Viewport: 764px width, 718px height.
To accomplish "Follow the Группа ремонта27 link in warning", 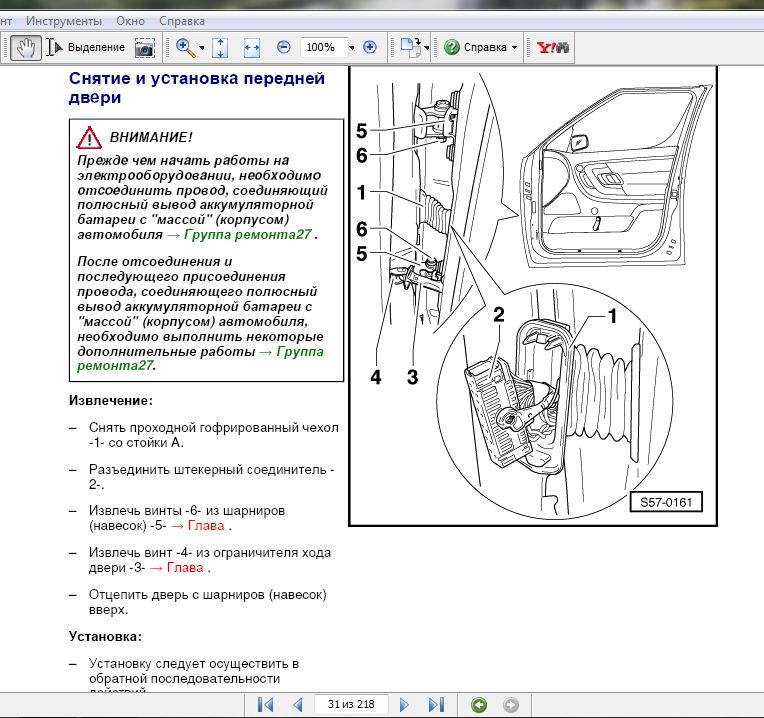I will pyautogui.click(x=247, y=234).
